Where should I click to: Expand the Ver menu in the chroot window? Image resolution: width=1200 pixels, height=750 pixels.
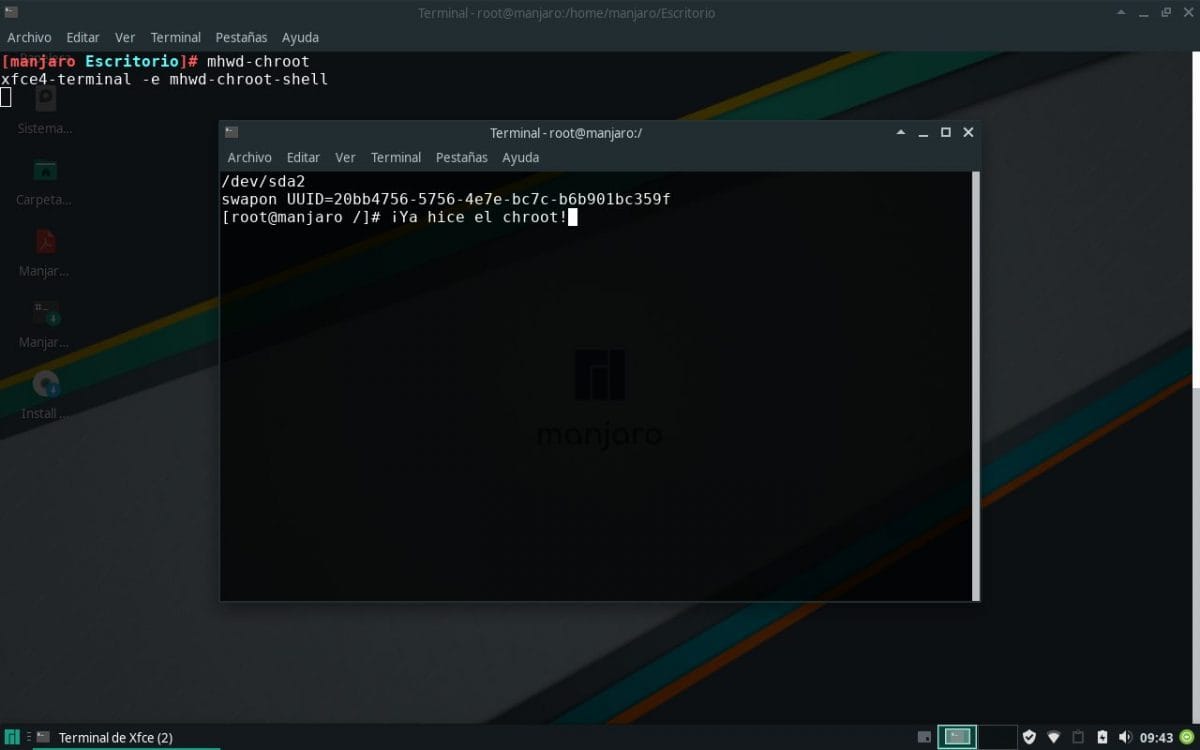(345, 157)
